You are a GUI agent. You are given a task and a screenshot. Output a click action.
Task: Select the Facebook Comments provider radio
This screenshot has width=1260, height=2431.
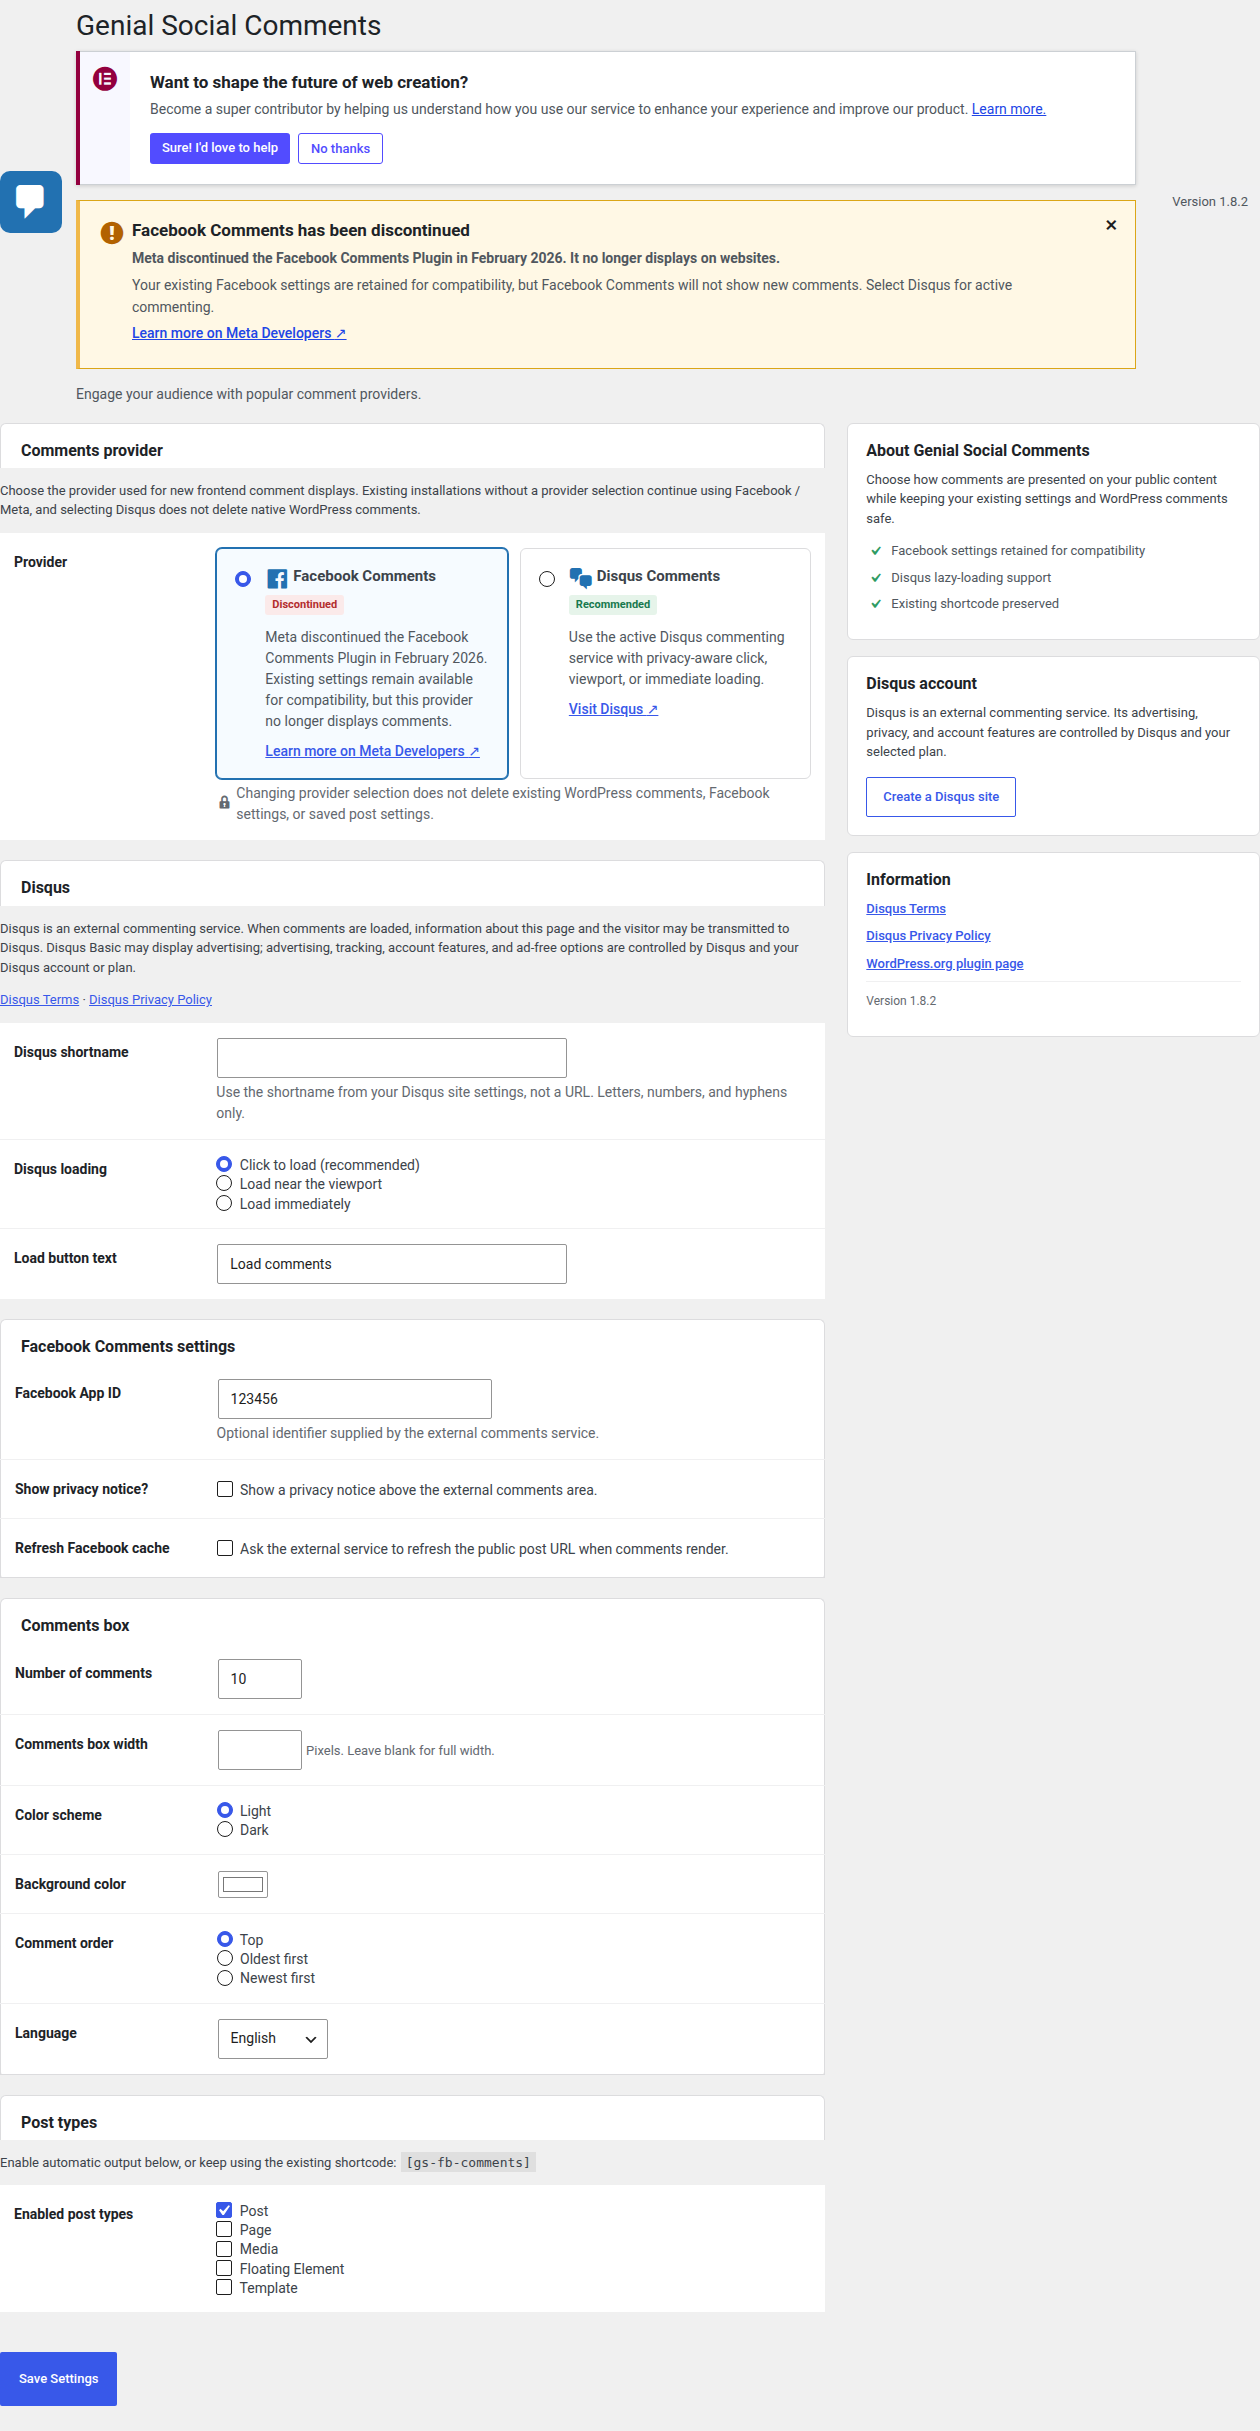pyautogui.click(x=243, y=579)
